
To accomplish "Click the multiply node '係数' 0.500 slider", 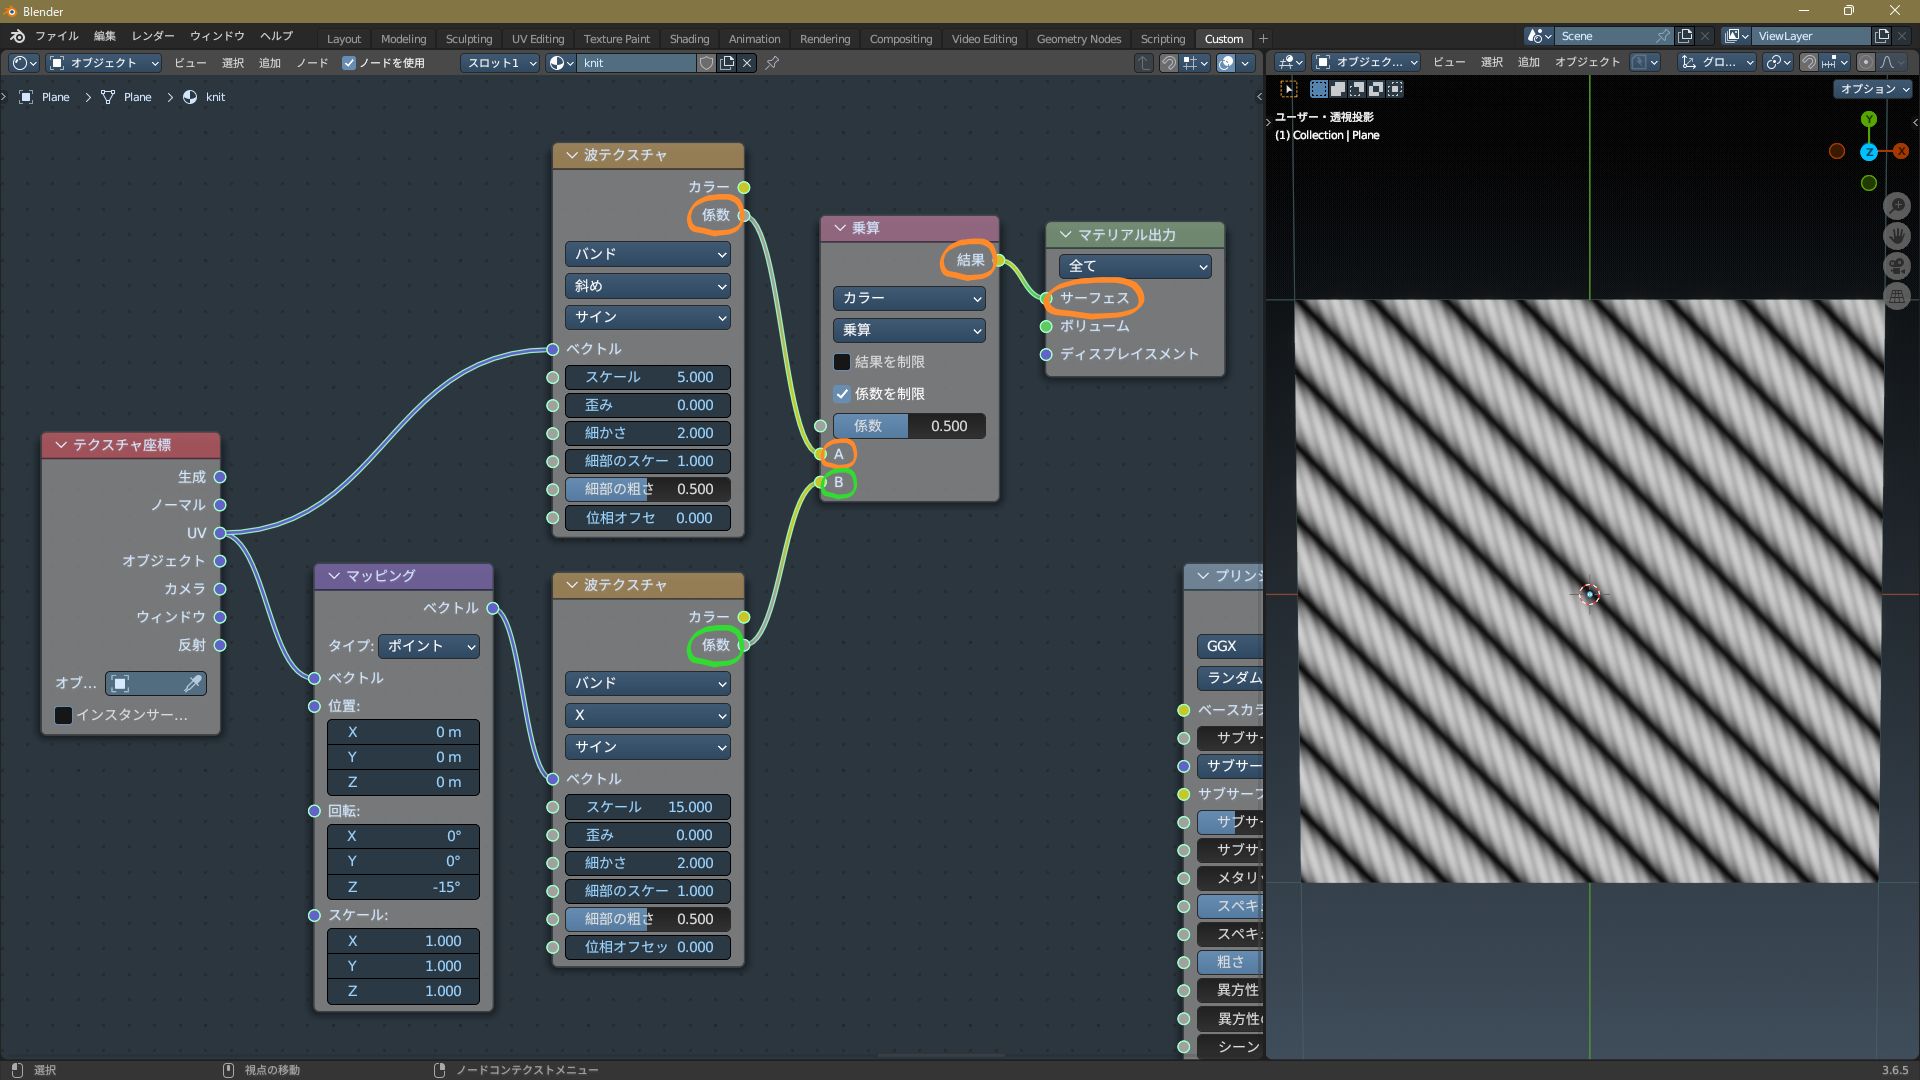I will coord(908,426).
